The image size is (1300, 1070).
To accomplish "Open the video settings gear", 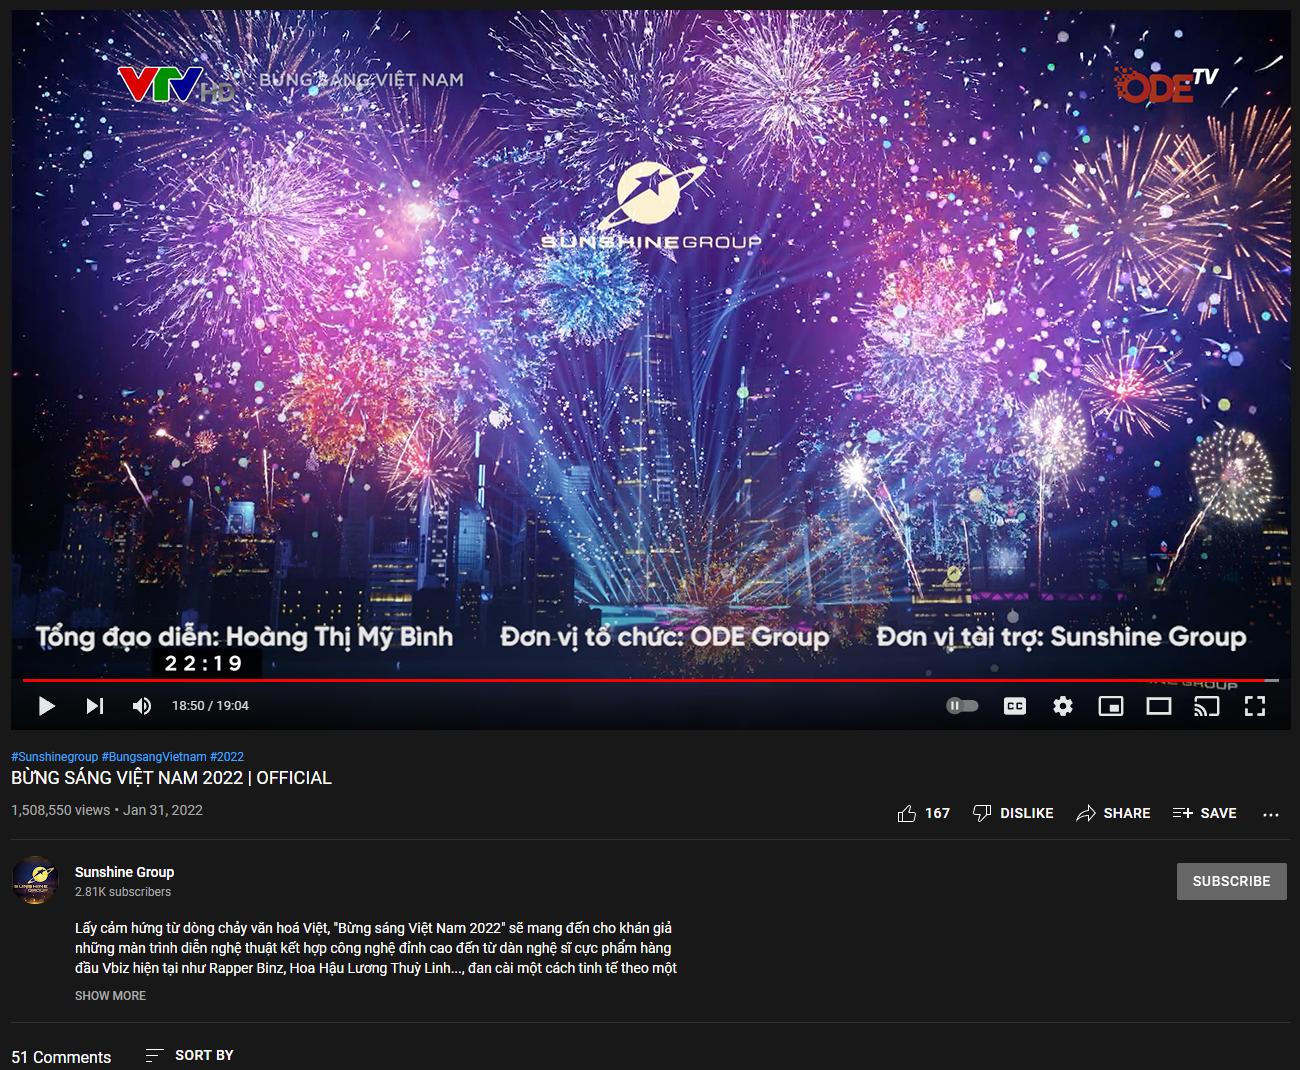I will tap(1063, 706).
